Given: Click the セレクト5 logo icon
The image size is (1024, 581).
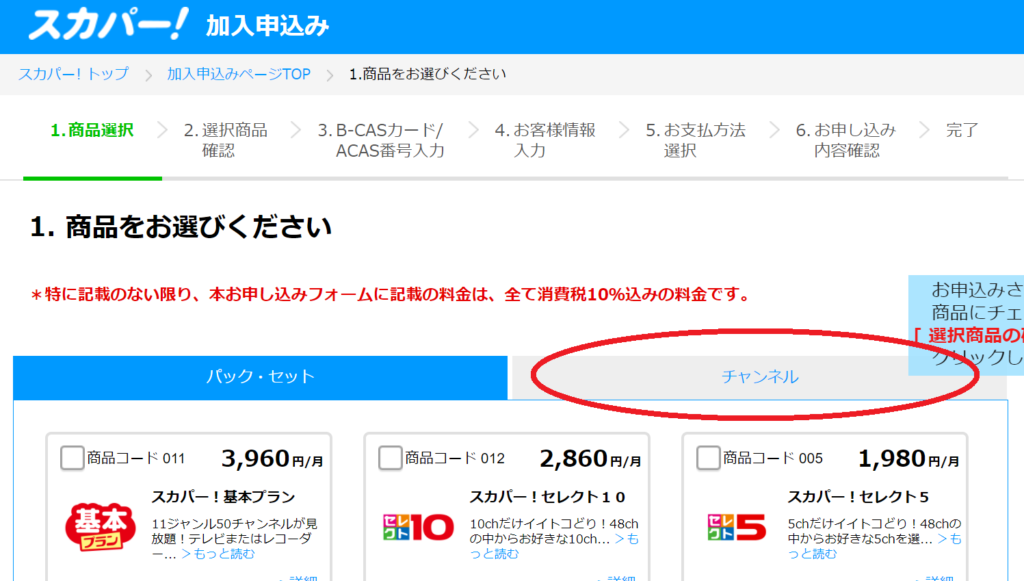Looking at the screenshot, I should 736,527.
